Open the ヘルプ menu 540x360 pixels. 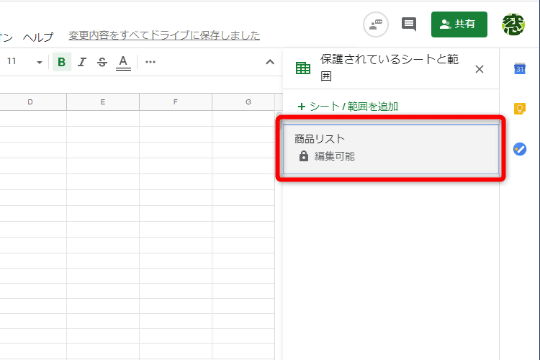point(38,37)
